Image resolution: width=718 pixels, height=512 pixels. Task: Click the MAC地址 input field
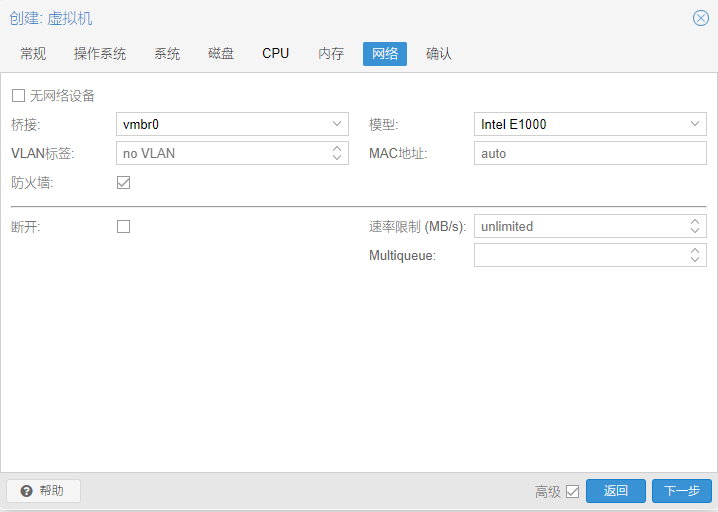click(x=590, y=153)
